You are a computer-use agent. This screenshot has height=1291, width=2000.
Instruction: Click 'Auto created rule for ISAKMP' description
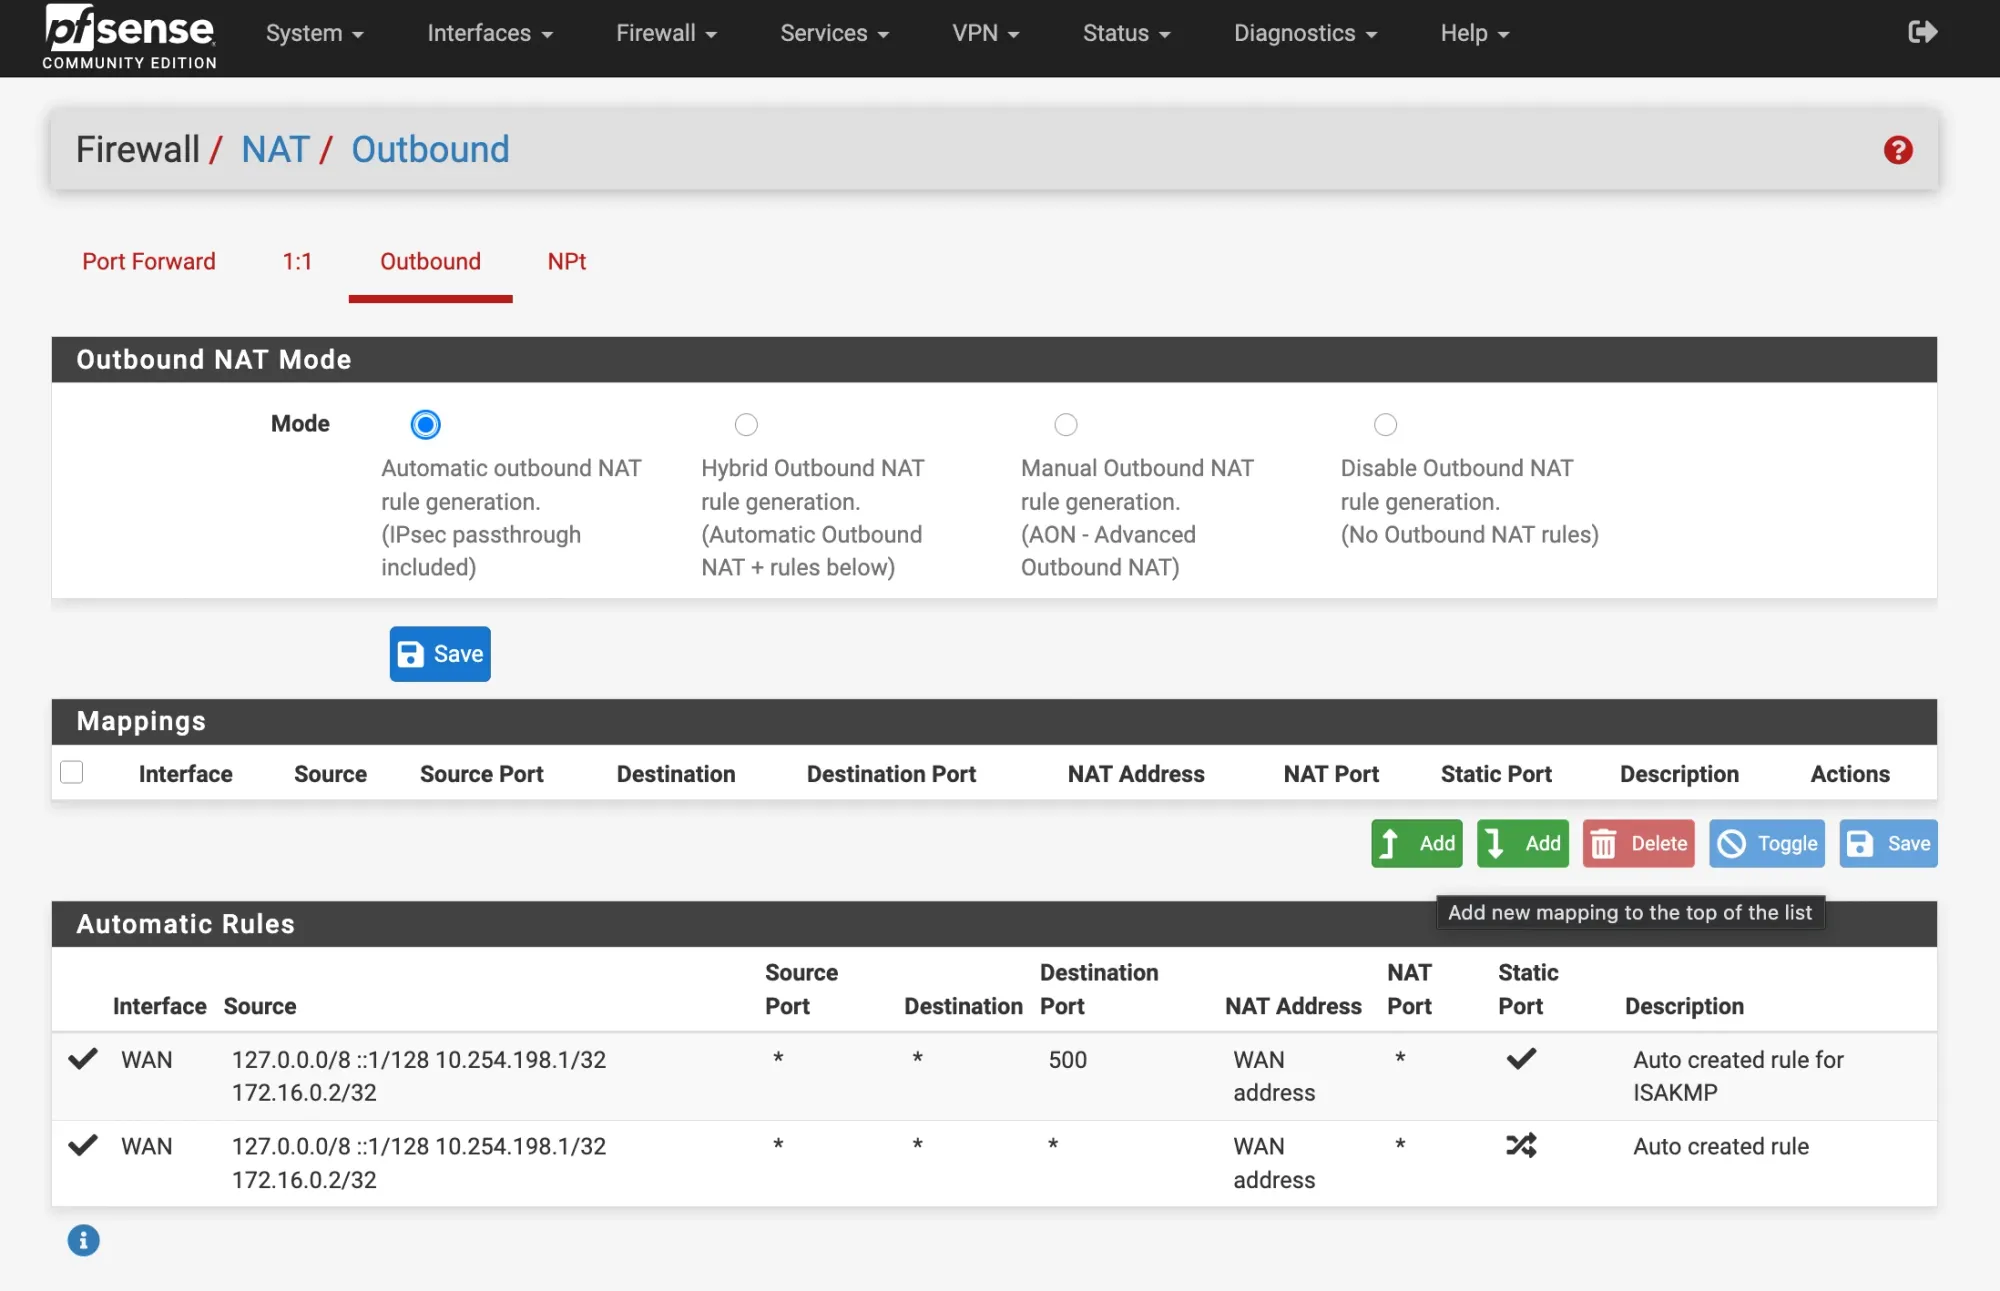pos(1738,1076)
